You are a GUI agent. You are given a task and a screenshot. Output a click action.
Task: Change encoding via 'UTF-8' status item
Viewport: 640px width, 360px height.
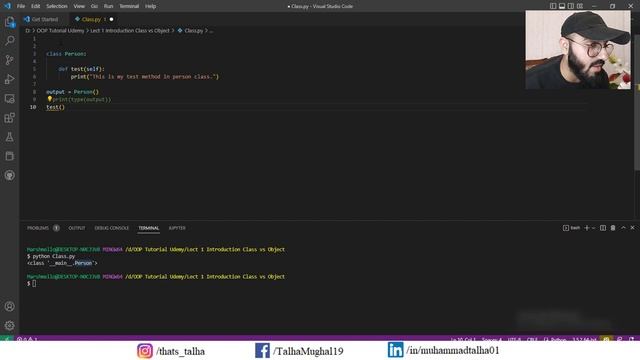[x=514, y=339]
